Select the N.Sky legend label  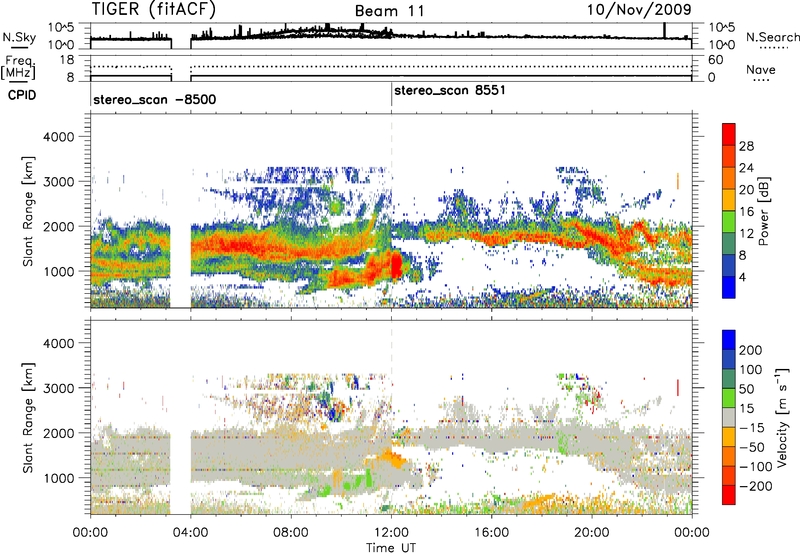[x=19, y=38]
